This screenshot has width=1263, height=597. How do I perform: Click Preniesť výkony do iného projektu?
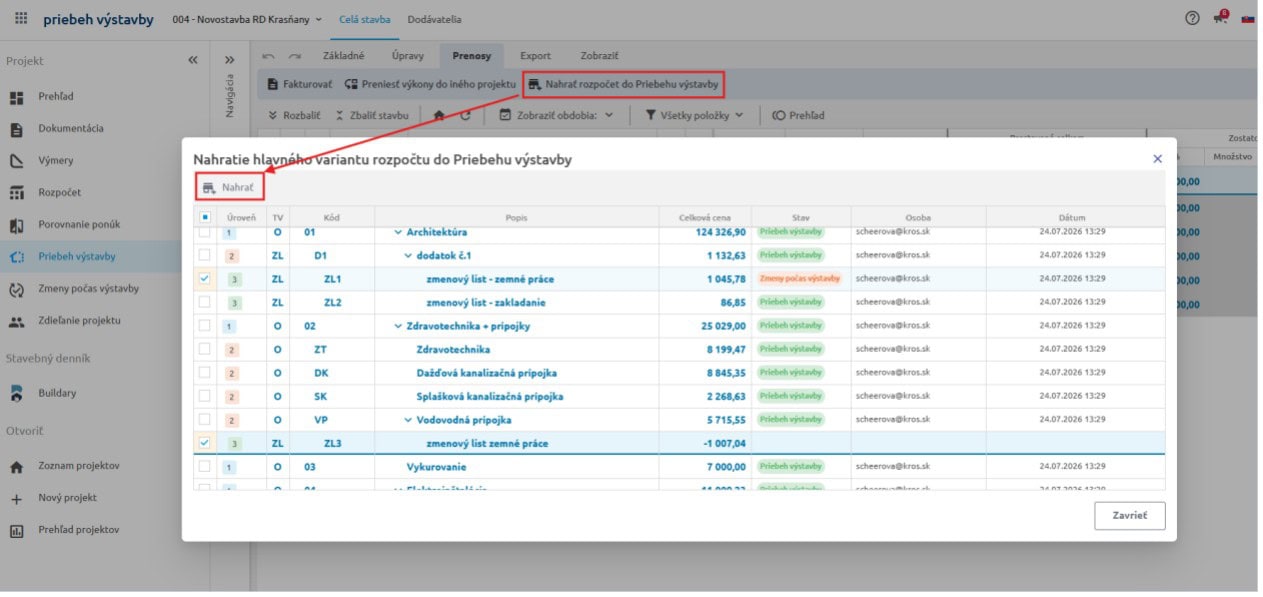pos(430,85)
